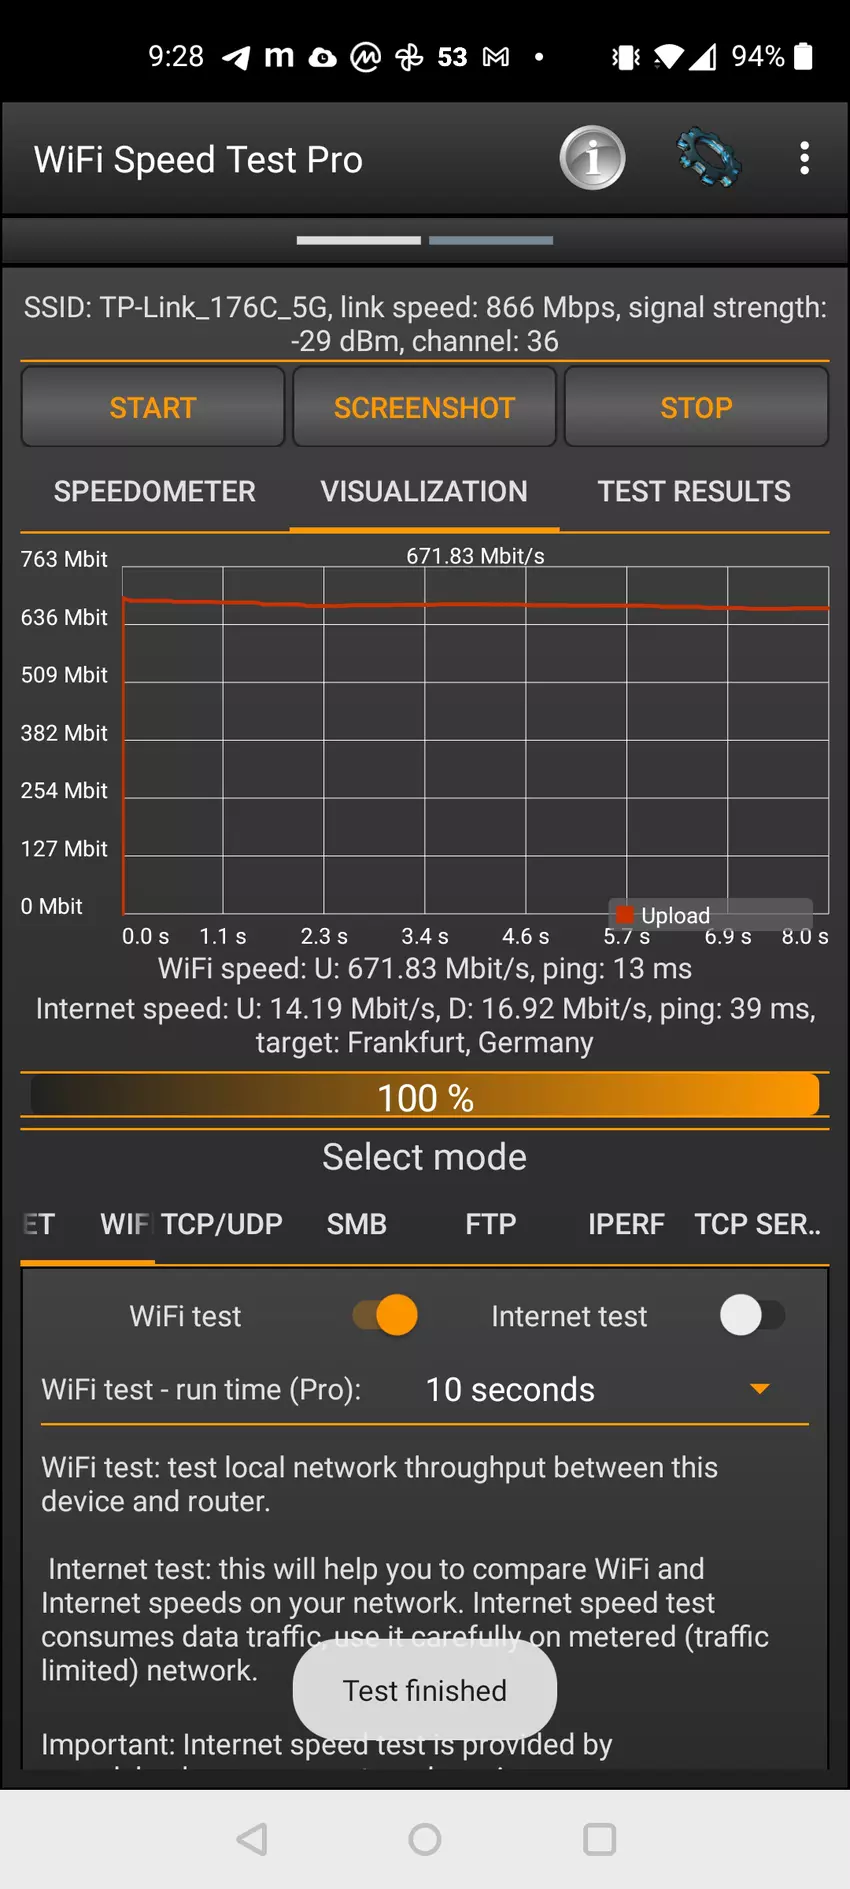Expand the WiFi test run time dropdown arrow
The width and height of the screenshot is (850, 1889).
pyautogui.click(x=760, y=1389)
